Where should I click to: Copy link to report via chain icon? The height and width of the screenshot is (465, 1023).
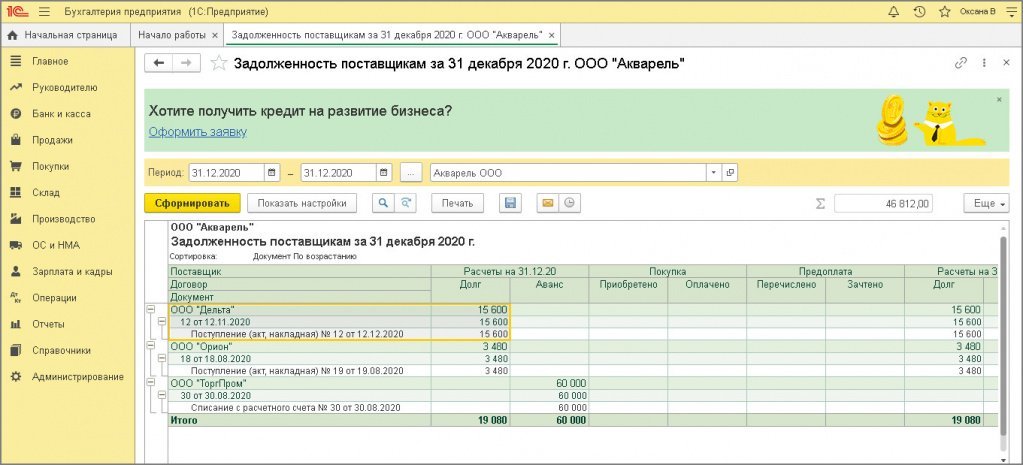point(961,63)
